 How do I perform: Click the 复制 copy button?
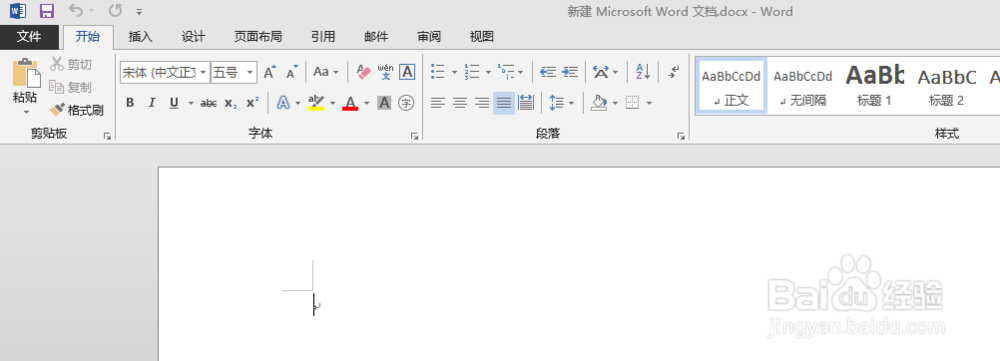coord(71,87)
